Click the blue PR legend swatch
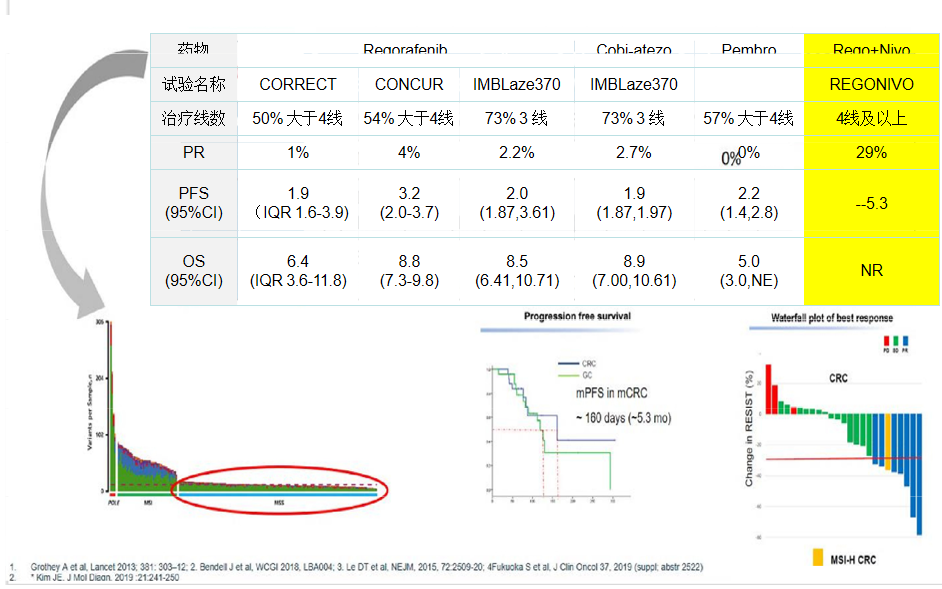 [x=906, y=341]
